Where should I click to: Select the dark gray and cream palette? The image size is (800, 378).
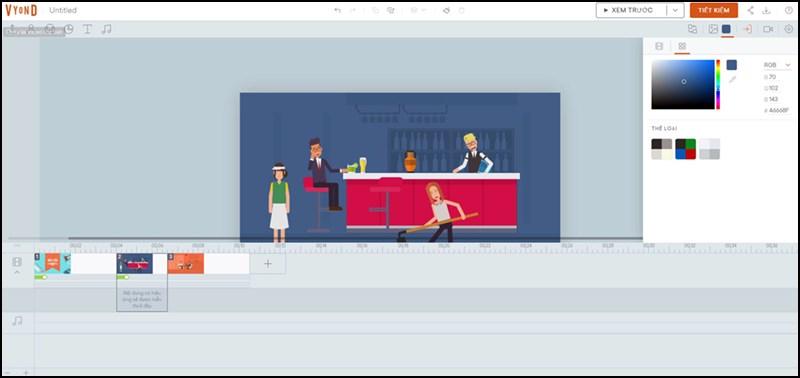pyautogui.click(x=662, y=149)
